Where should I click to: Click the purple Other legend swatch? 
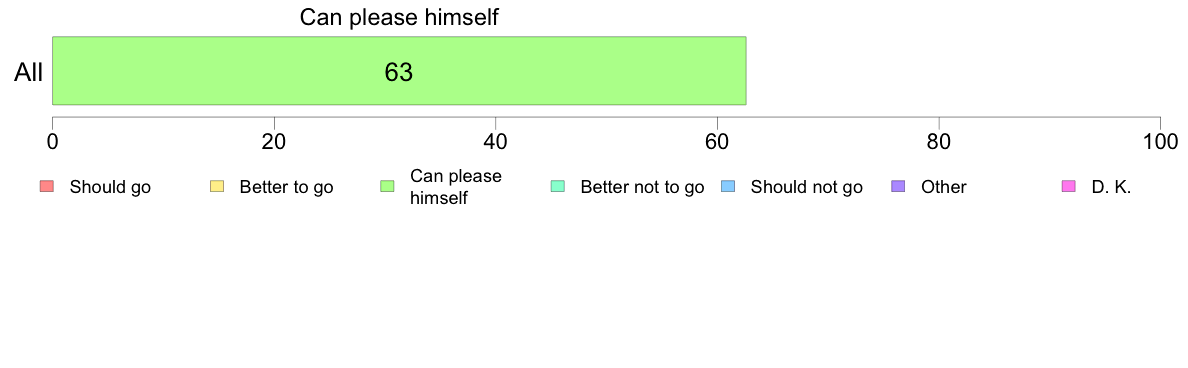(x=899, y=186)
